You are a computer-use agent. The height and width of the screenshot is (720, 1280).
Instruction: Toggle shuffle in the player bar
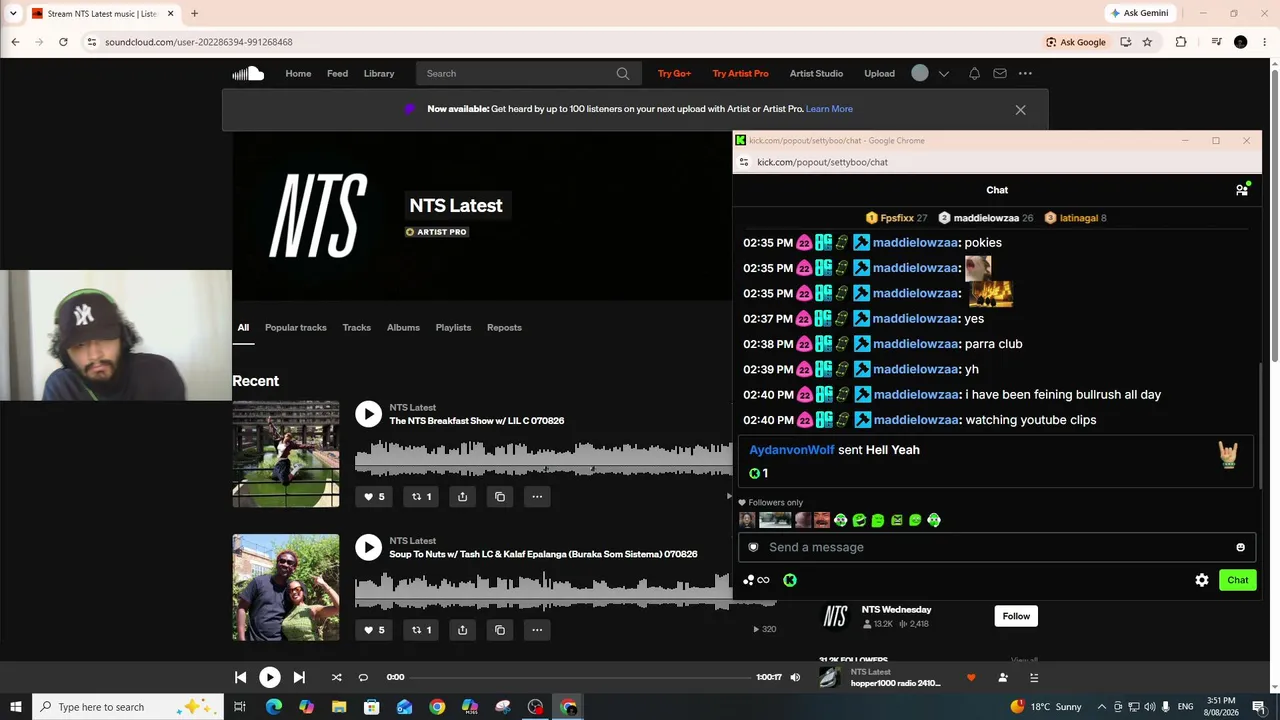coord(336,677)
